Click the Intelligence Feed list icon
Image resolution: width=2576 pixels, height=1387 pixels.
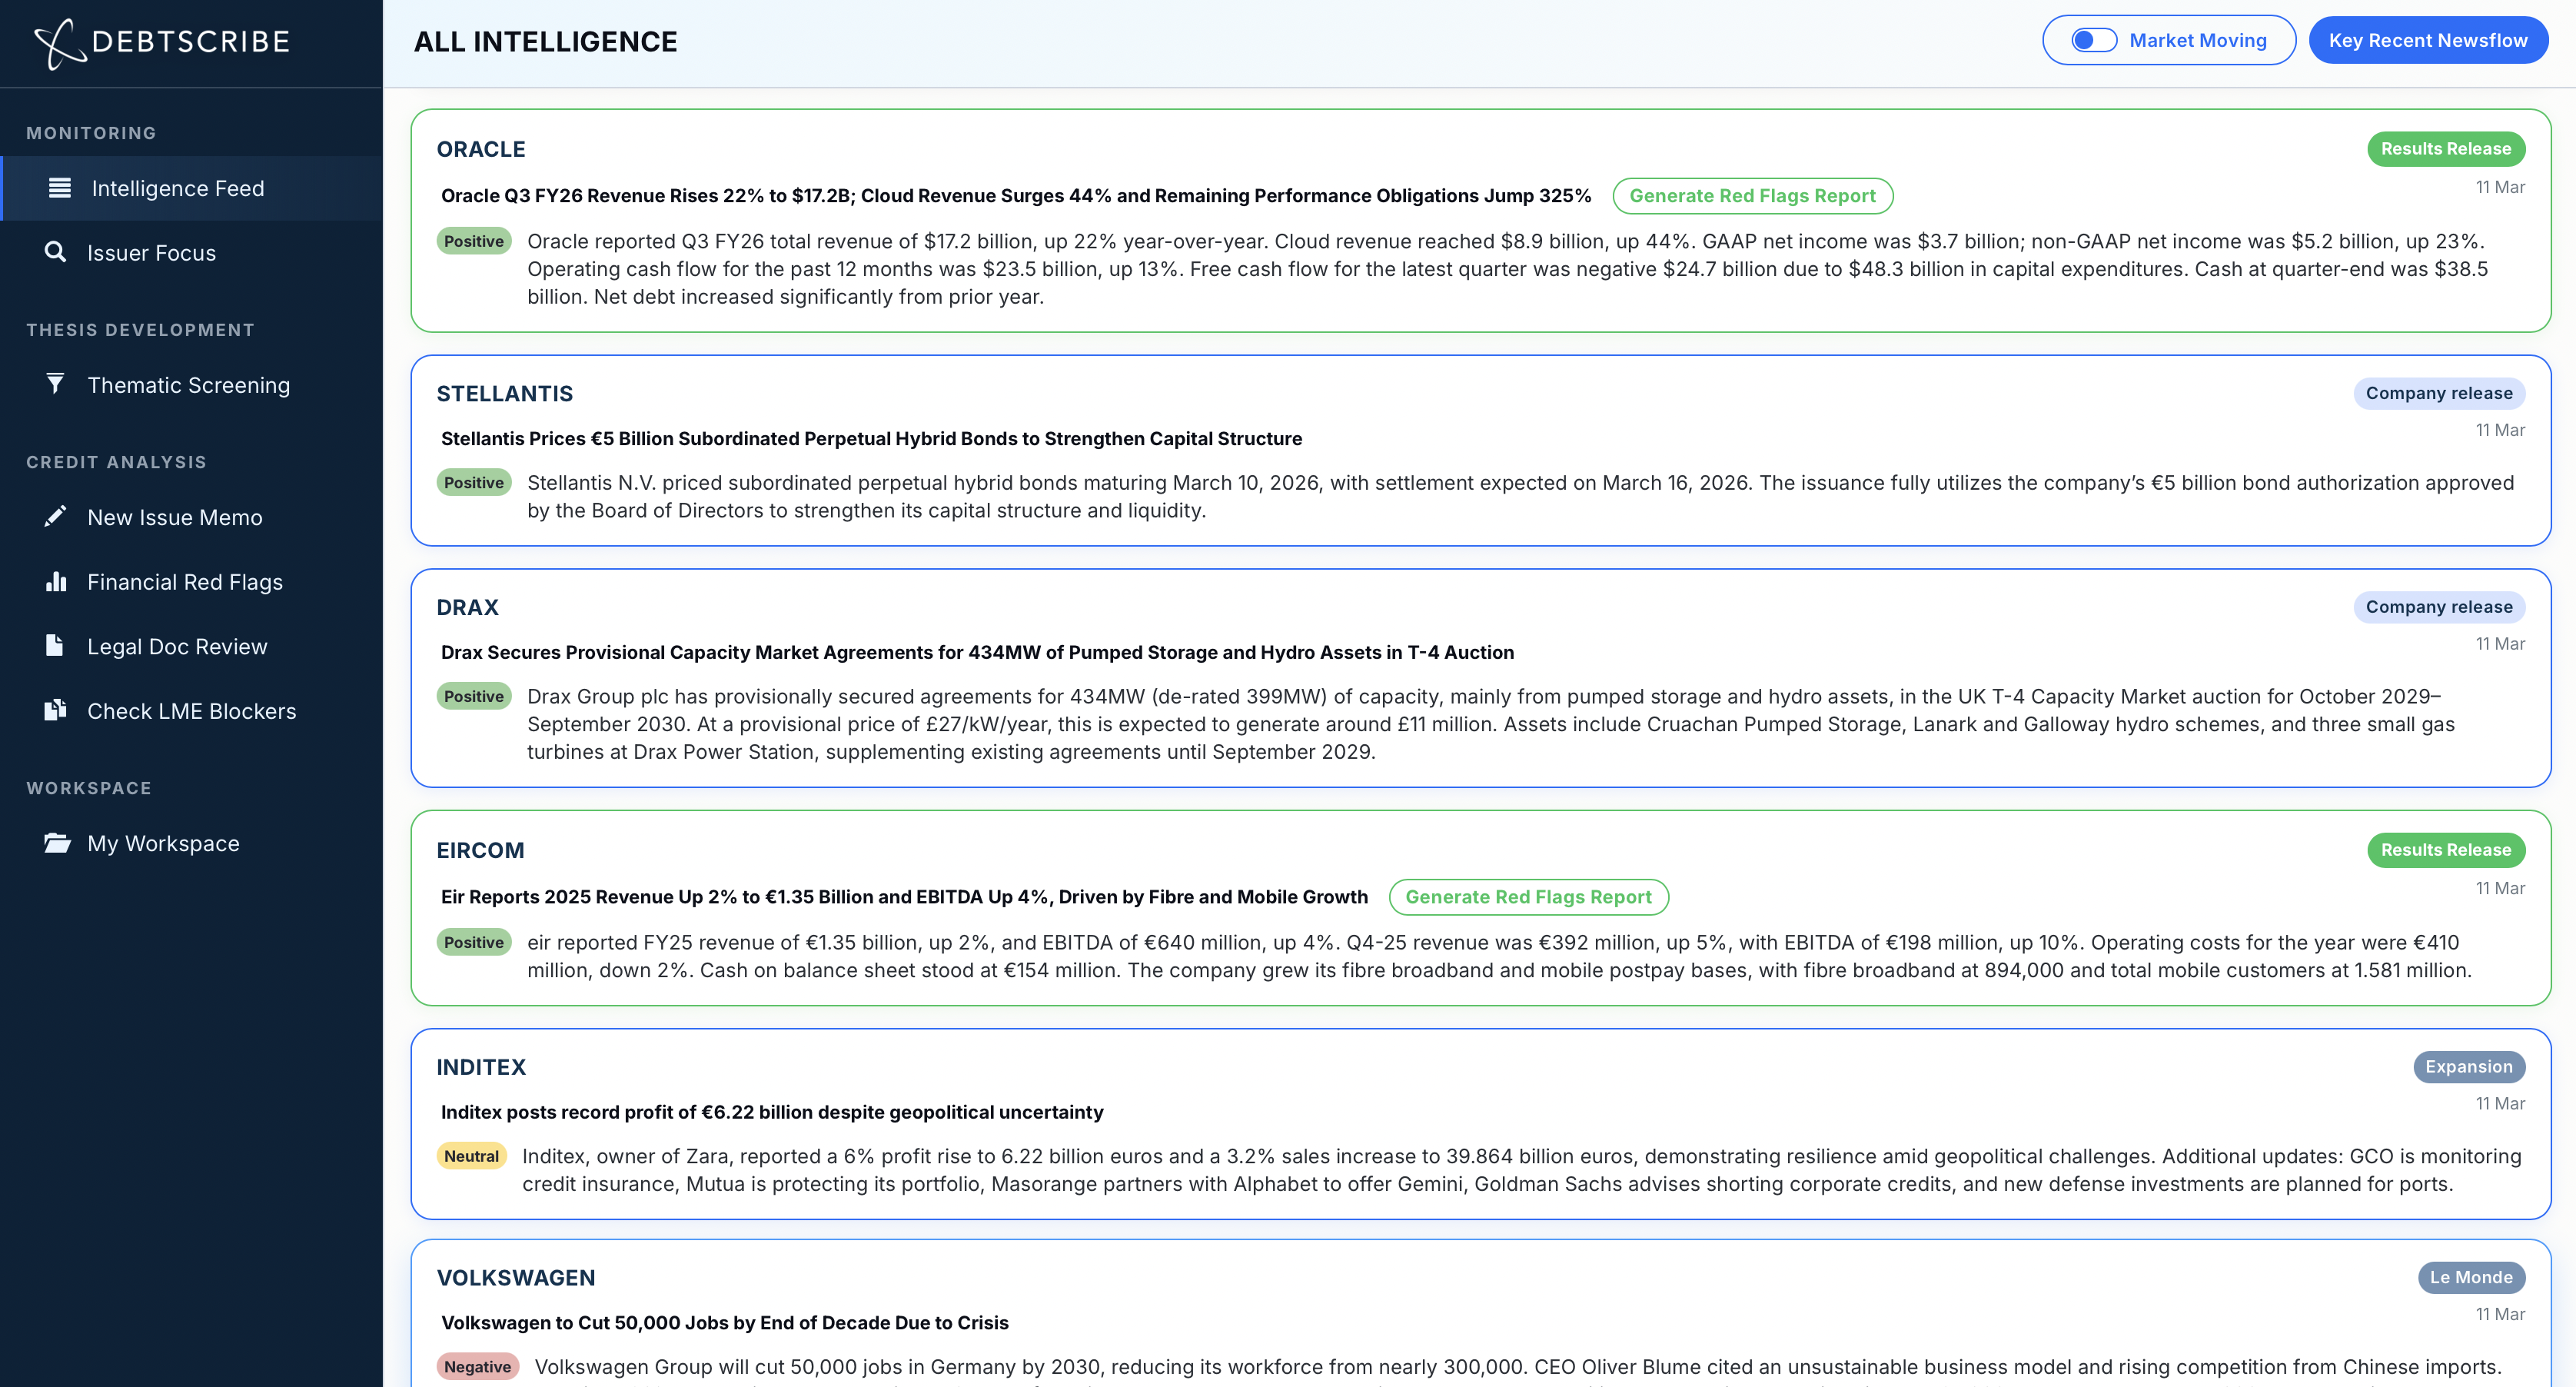(x=60, y=188)
